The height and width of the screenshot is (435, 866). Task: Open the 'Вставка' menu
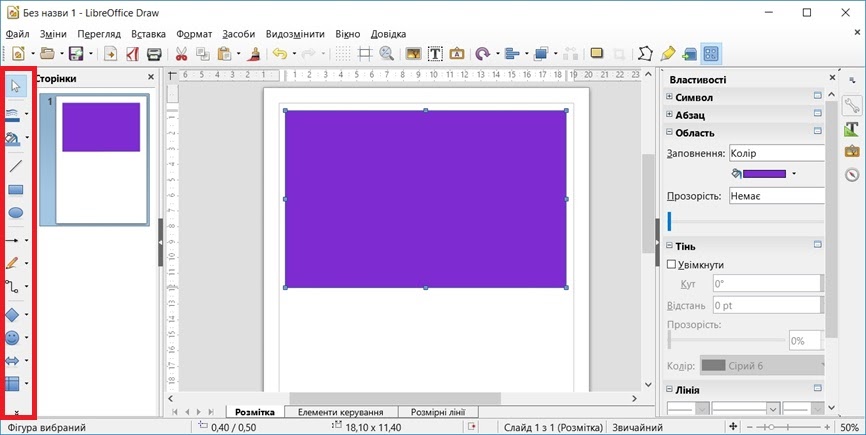click(x=148, y=33)
